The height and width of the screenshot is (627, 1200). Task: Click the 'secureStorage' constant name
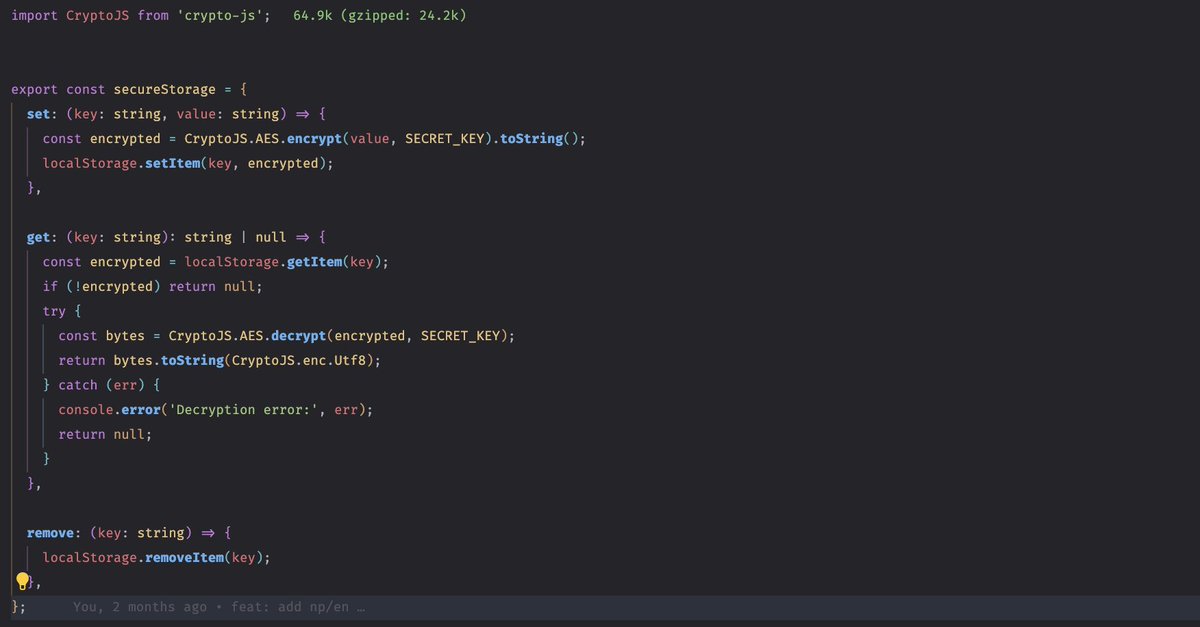(164, 89)
